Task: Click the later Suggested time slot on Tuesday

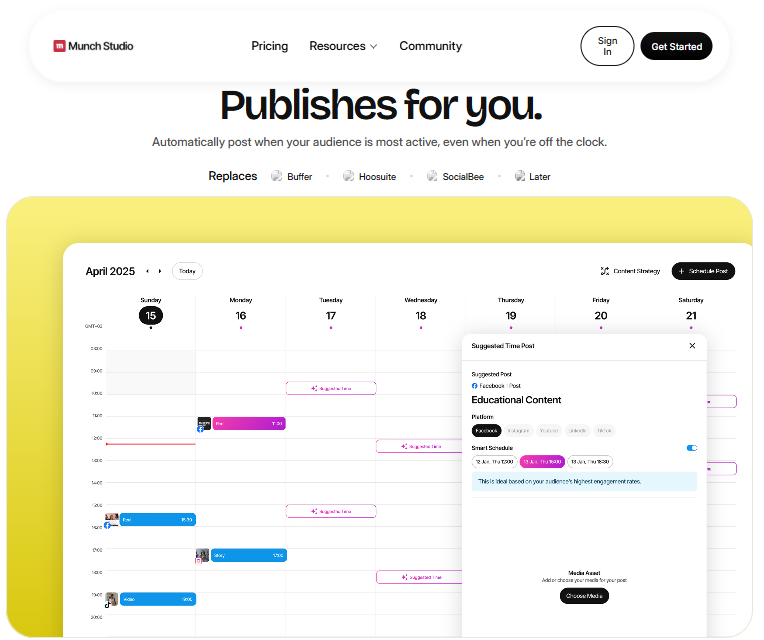Action: pos(331,511)
